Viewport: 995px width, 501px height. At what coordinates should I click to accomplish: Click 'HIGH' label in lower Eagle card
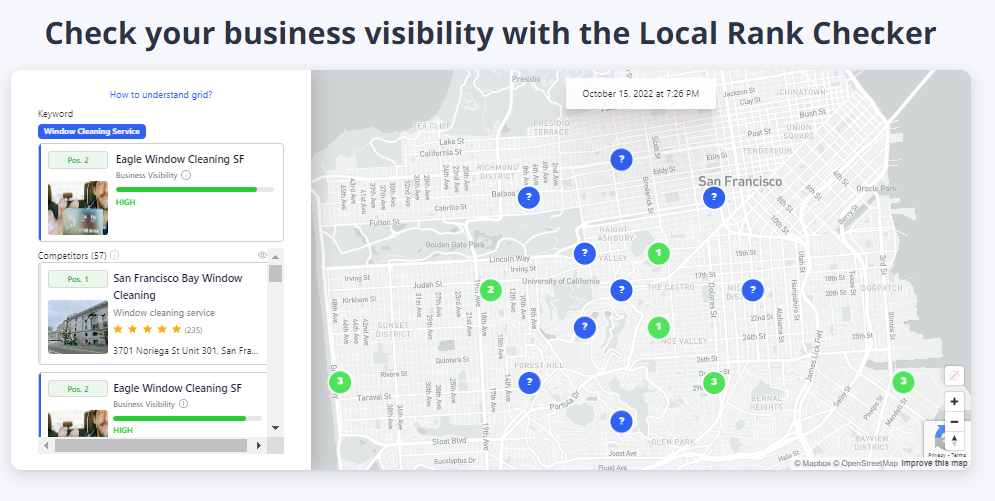coord(123,430)
